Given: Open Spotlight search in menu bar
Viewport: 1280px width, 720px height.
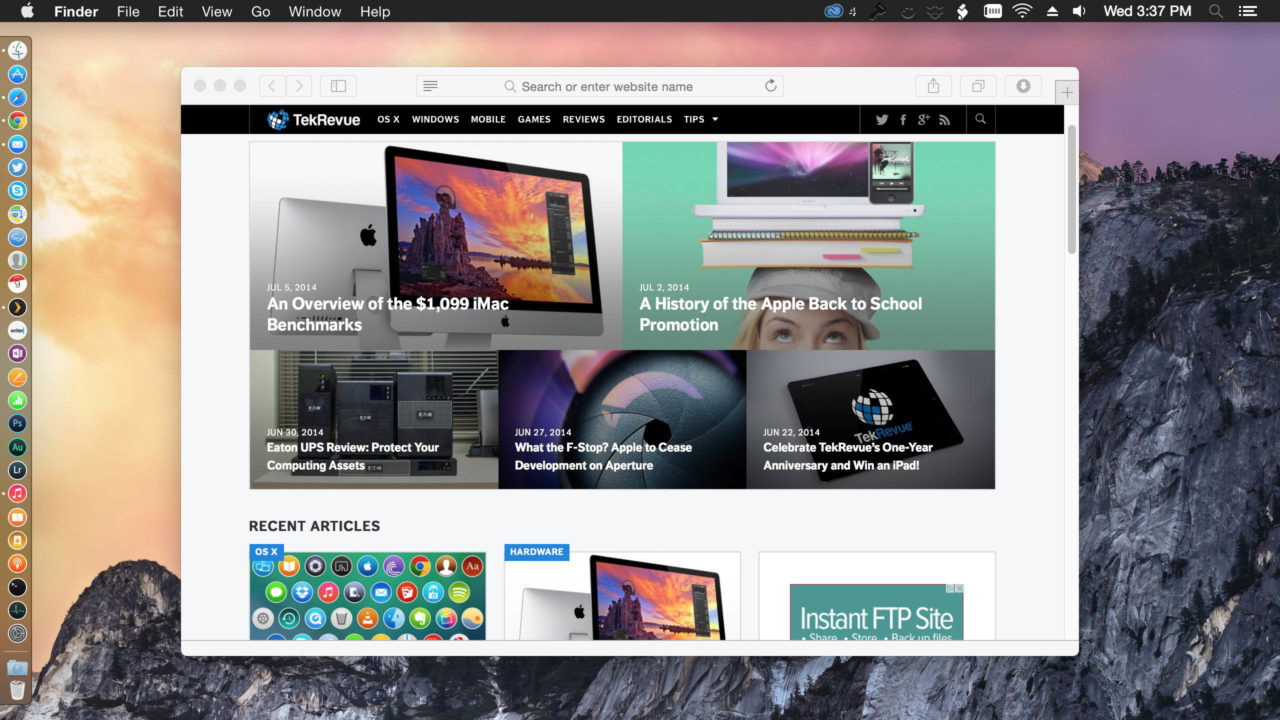Looking at the screenshot, I should pos(1216,11).
